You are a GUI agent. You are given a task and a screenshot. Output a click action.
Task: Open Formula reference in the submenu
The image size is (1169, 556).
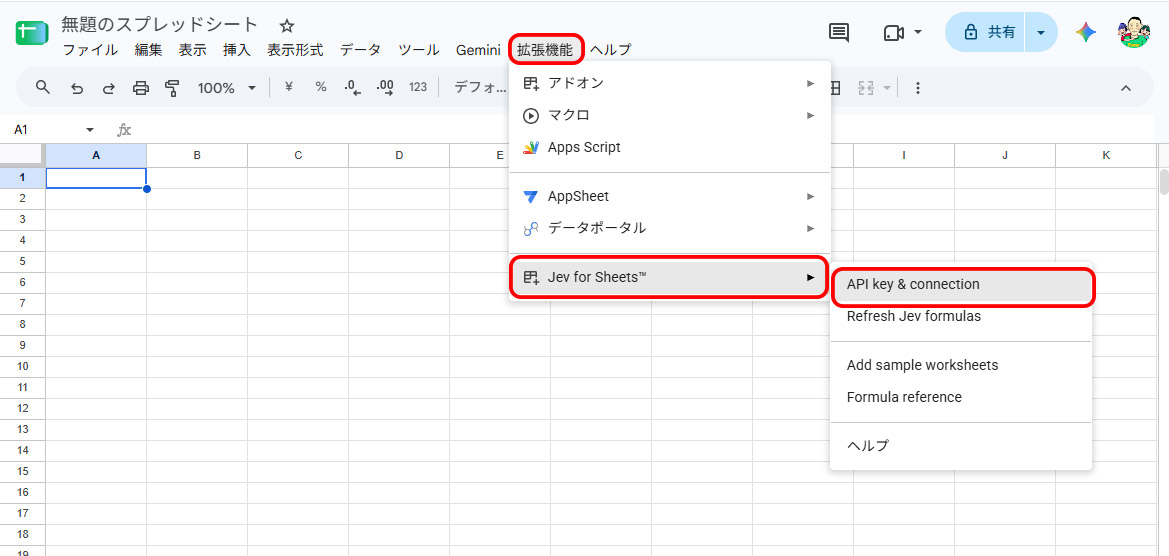click(961, 397)
